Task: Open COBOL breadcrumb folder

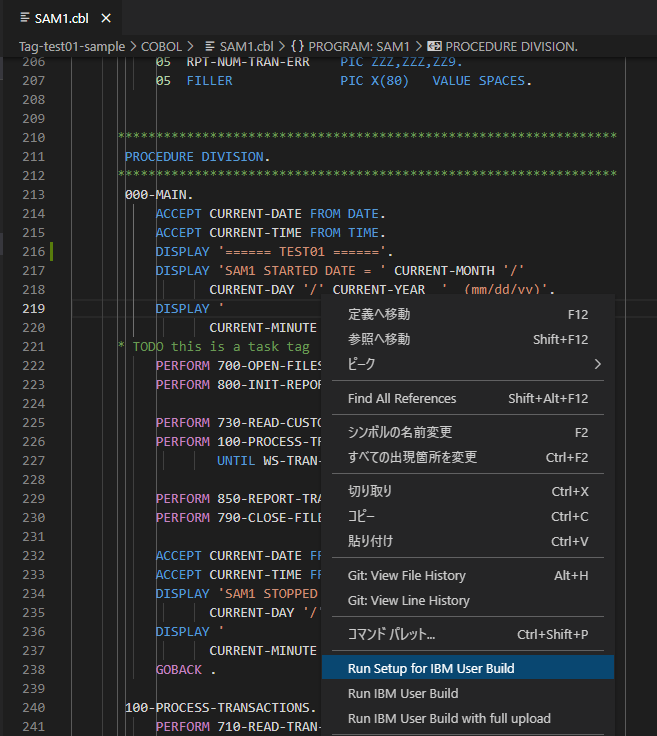Action: 161,46
